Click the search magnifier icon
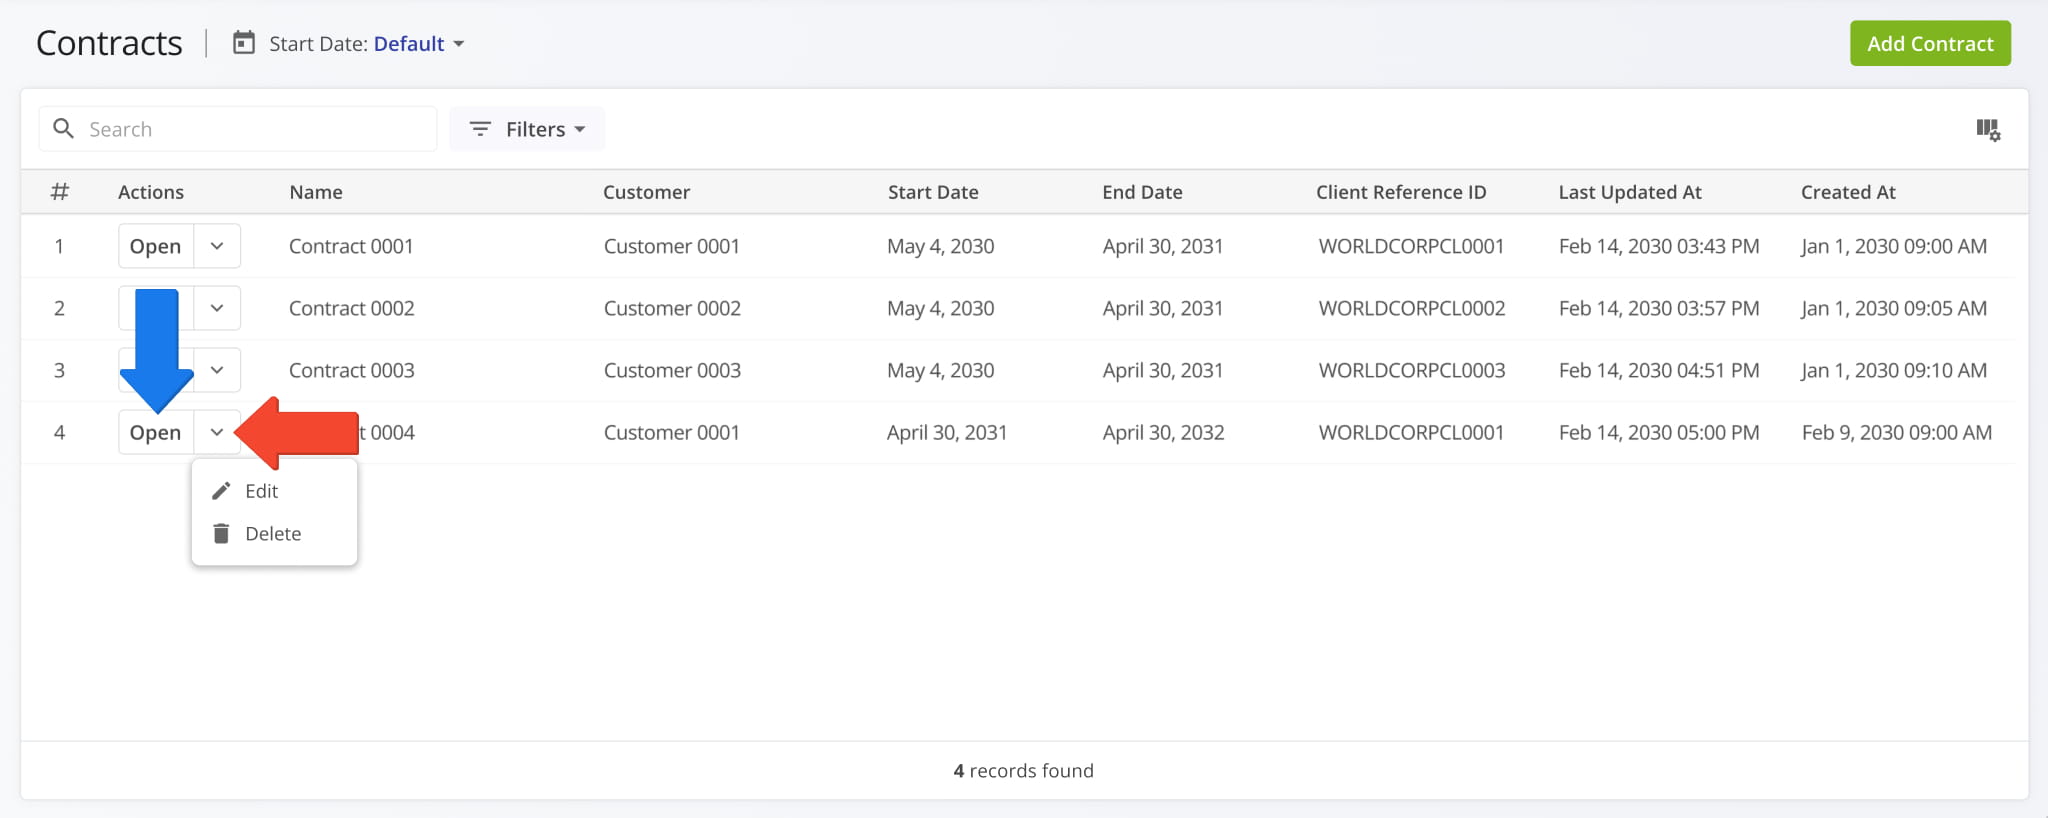This screenshot has width=2048, height=818. [x=63, y=129]
